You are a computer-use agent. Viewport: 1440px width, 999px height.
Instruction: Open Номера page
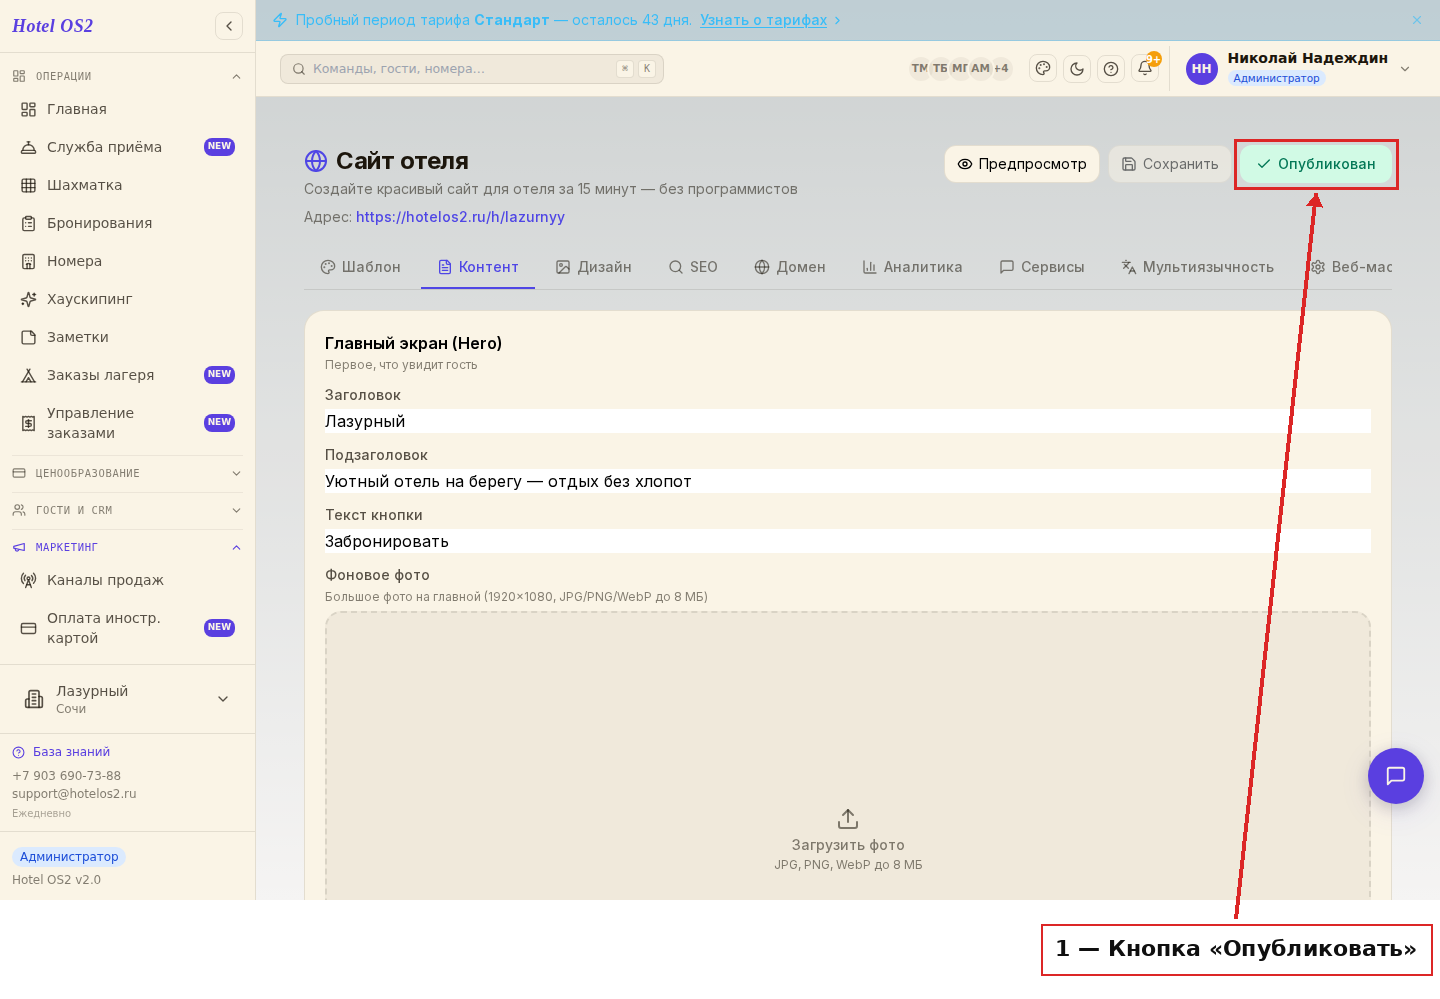[127, 261]
